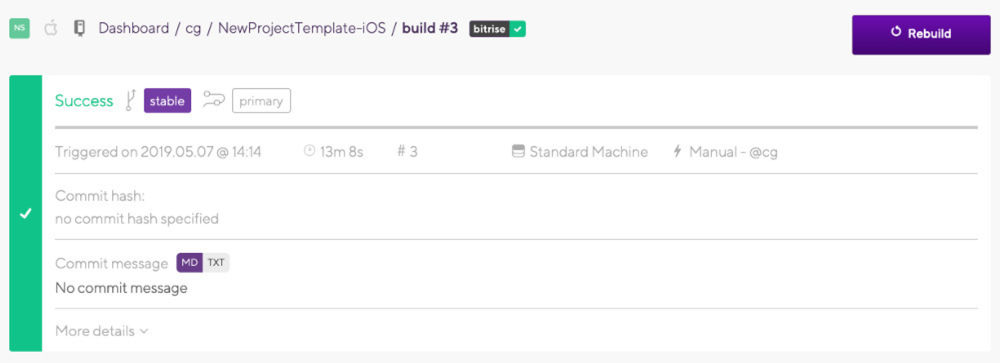Click the Standard Machine stack icon
This screenshot has height=363, width=1000.
coord(518,151)
